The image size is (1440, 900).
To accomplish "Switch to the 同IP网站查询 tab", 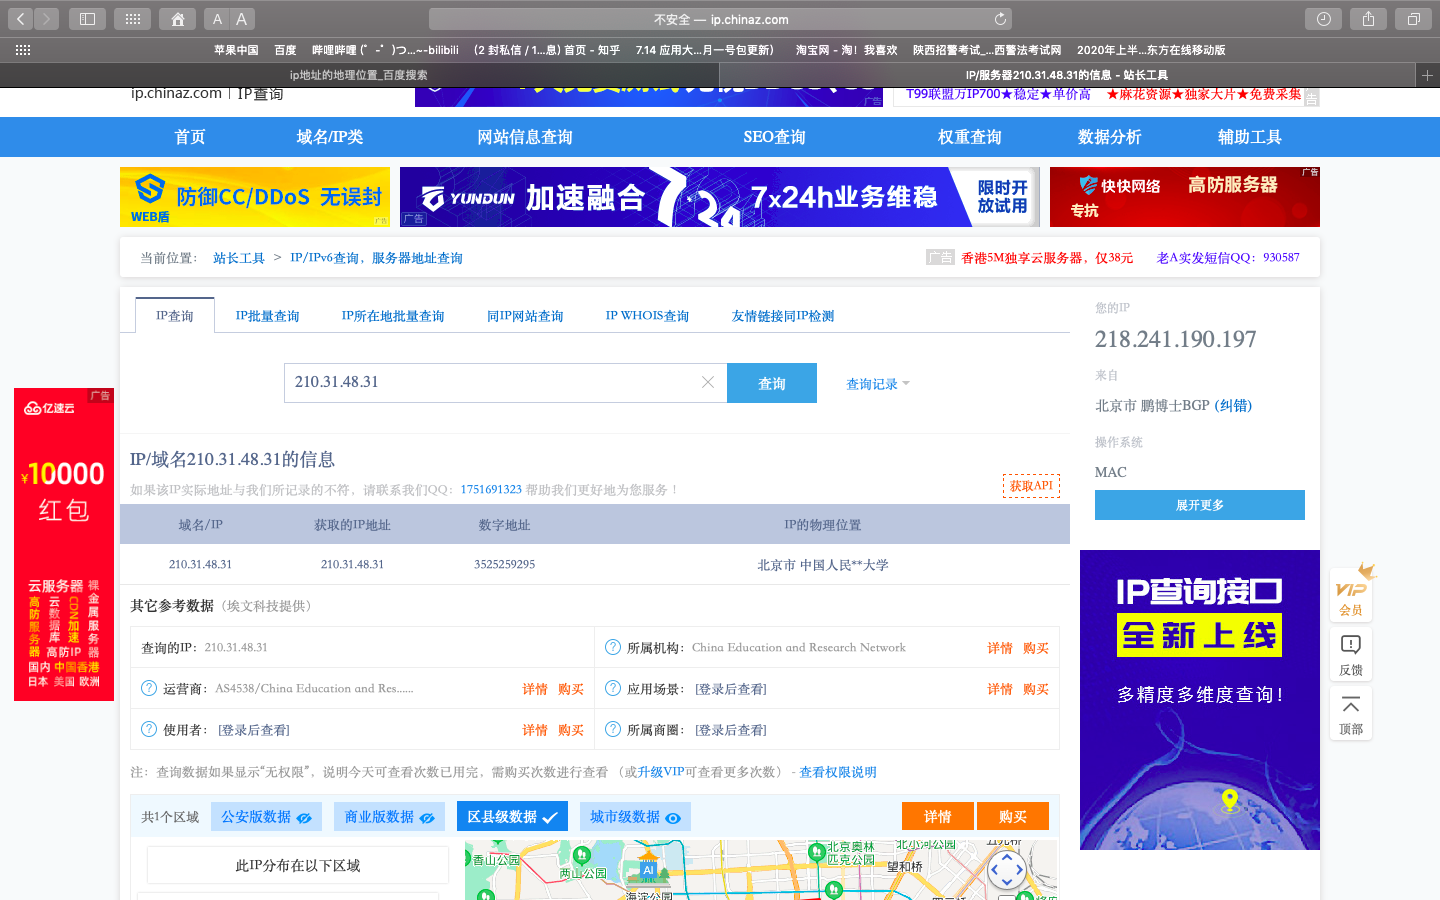I will tap(525, 316).
